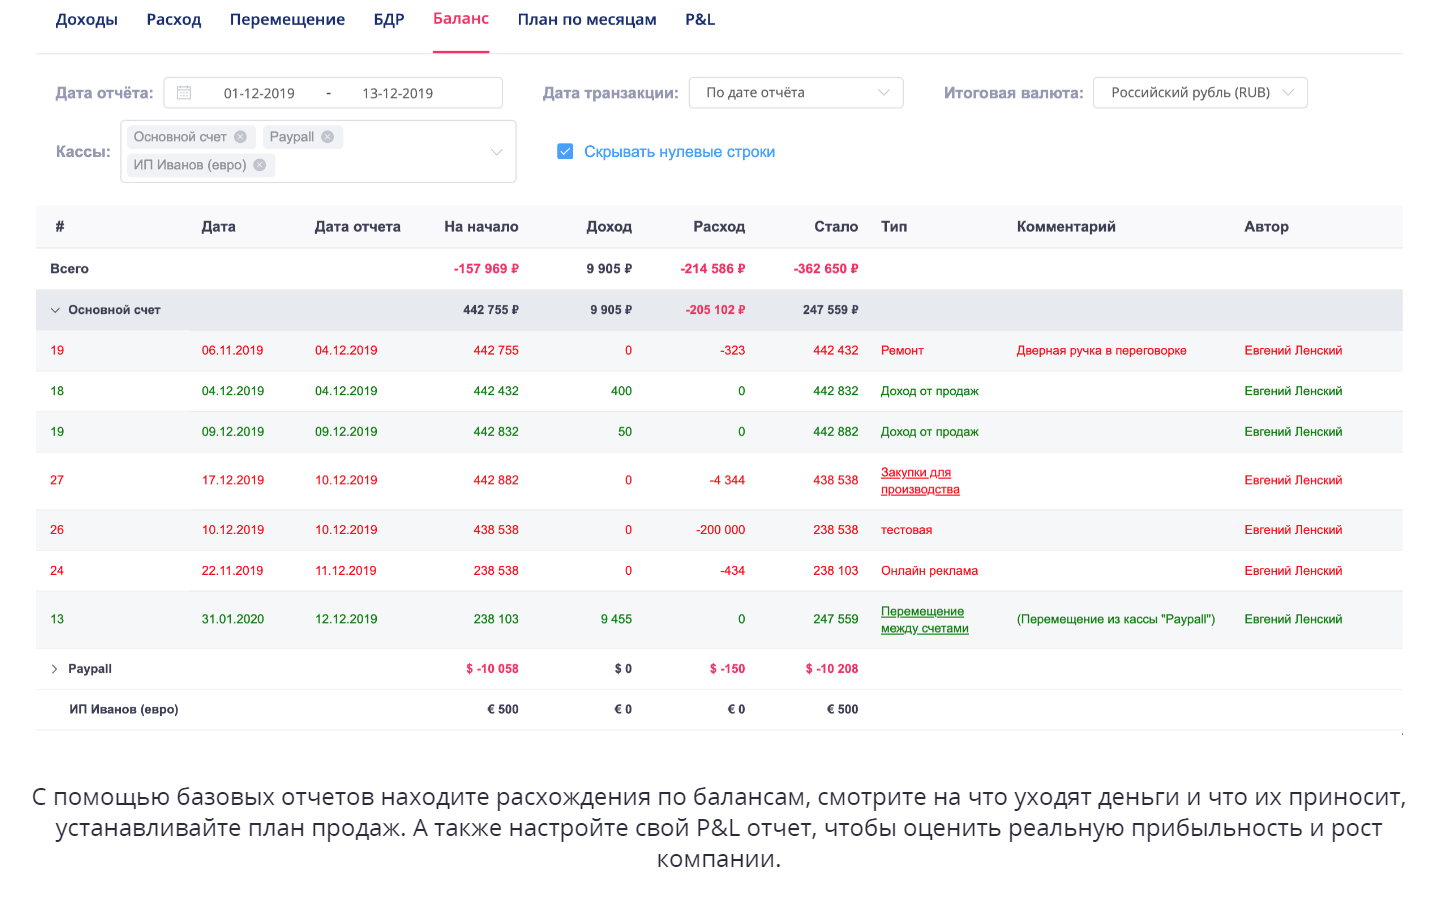Expand the Paypall account row
The height and width of the screenshot is (897, 1440).
click(x=55, y=669)
